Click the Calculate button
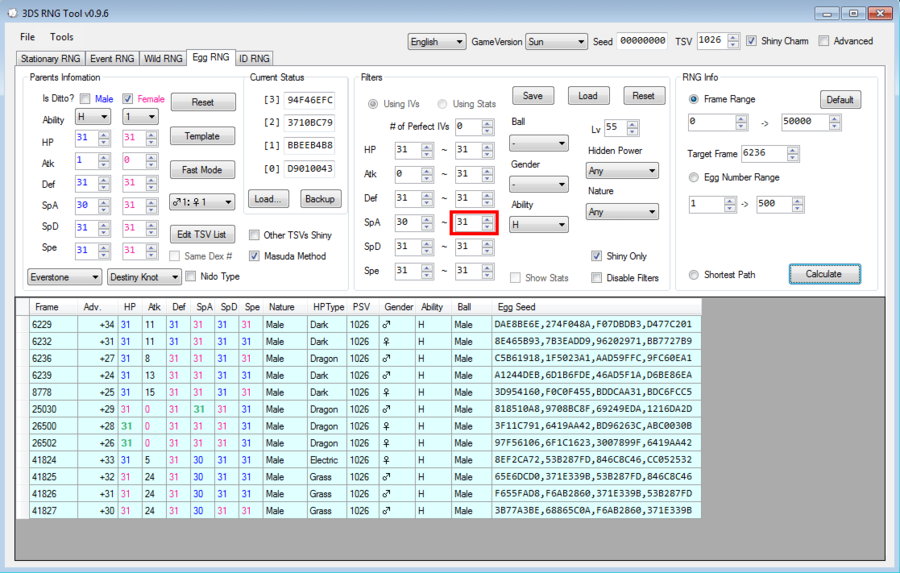This screenshot has height=573, width=900. pyautogui.click(x=824, y=274)
